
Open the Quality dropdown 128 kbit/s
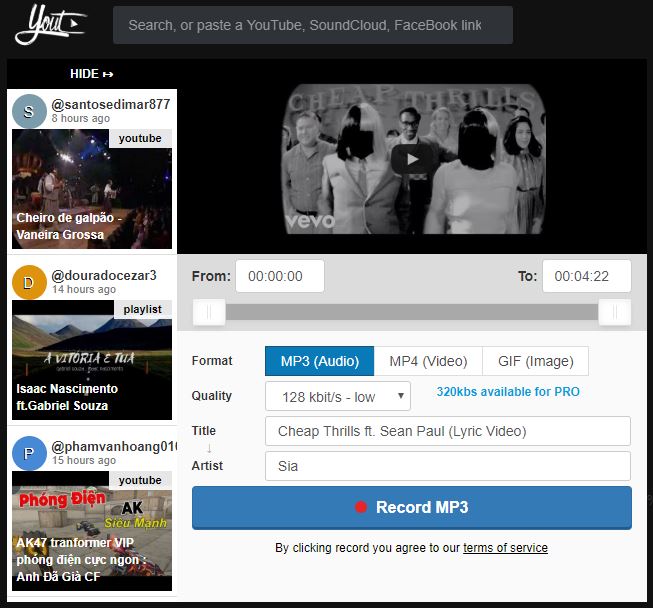(x=338, y=396)
